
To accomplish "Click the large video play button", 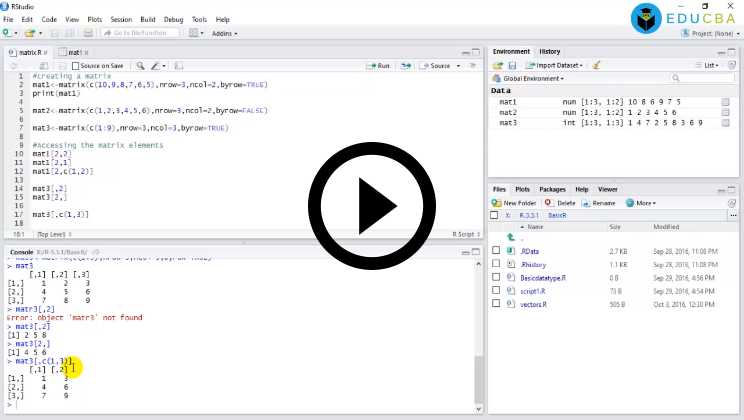I will pyautogui.click(x=371, y=210).
